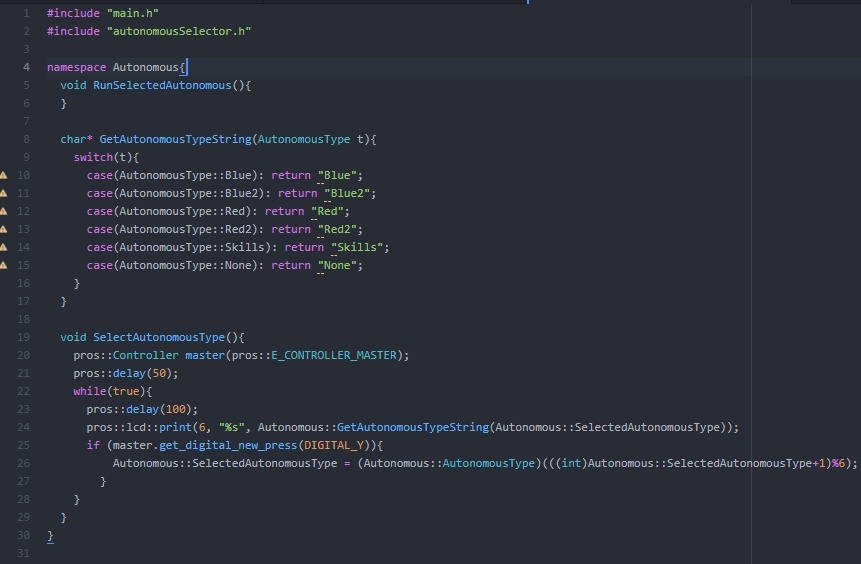This screenshot has height=564, width=861.
Task: Click the char* return type on line 8
Action: [76, 139]
